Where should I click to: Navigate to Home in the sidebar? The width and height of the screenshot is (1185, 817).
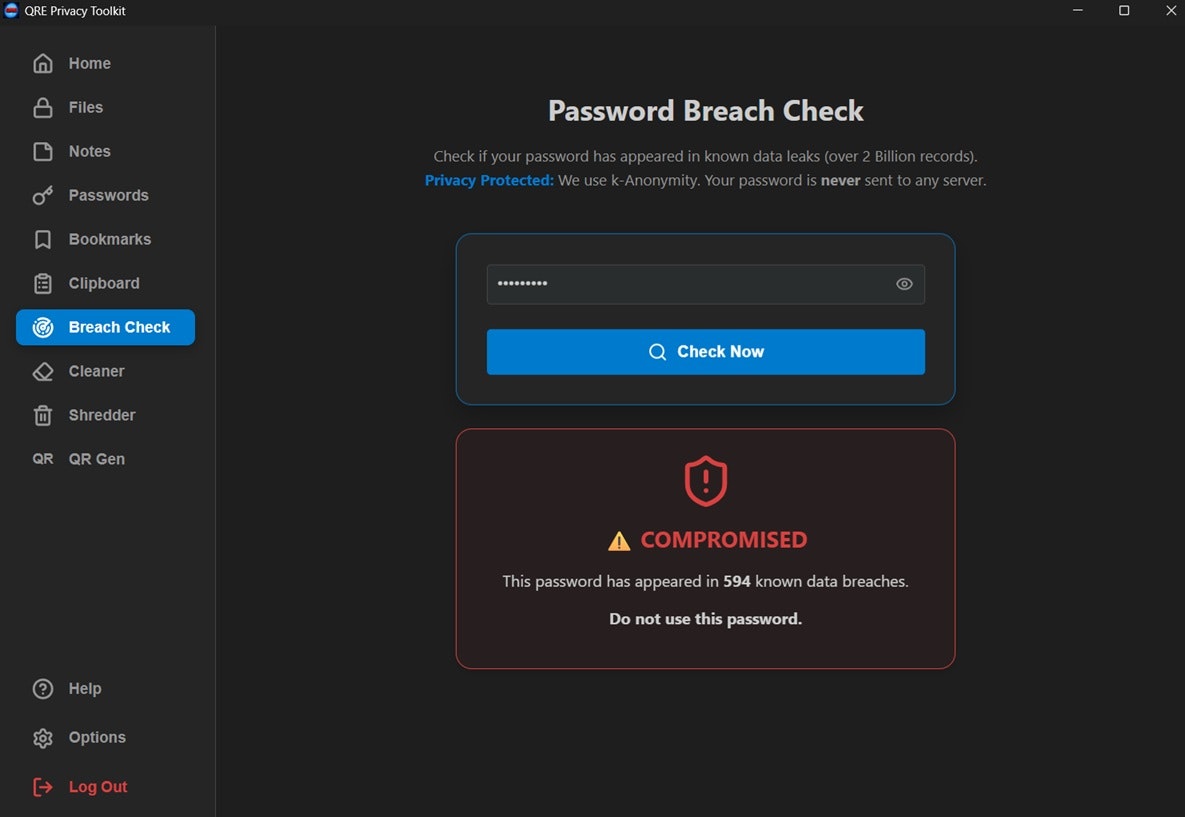[x=43, y=63]
